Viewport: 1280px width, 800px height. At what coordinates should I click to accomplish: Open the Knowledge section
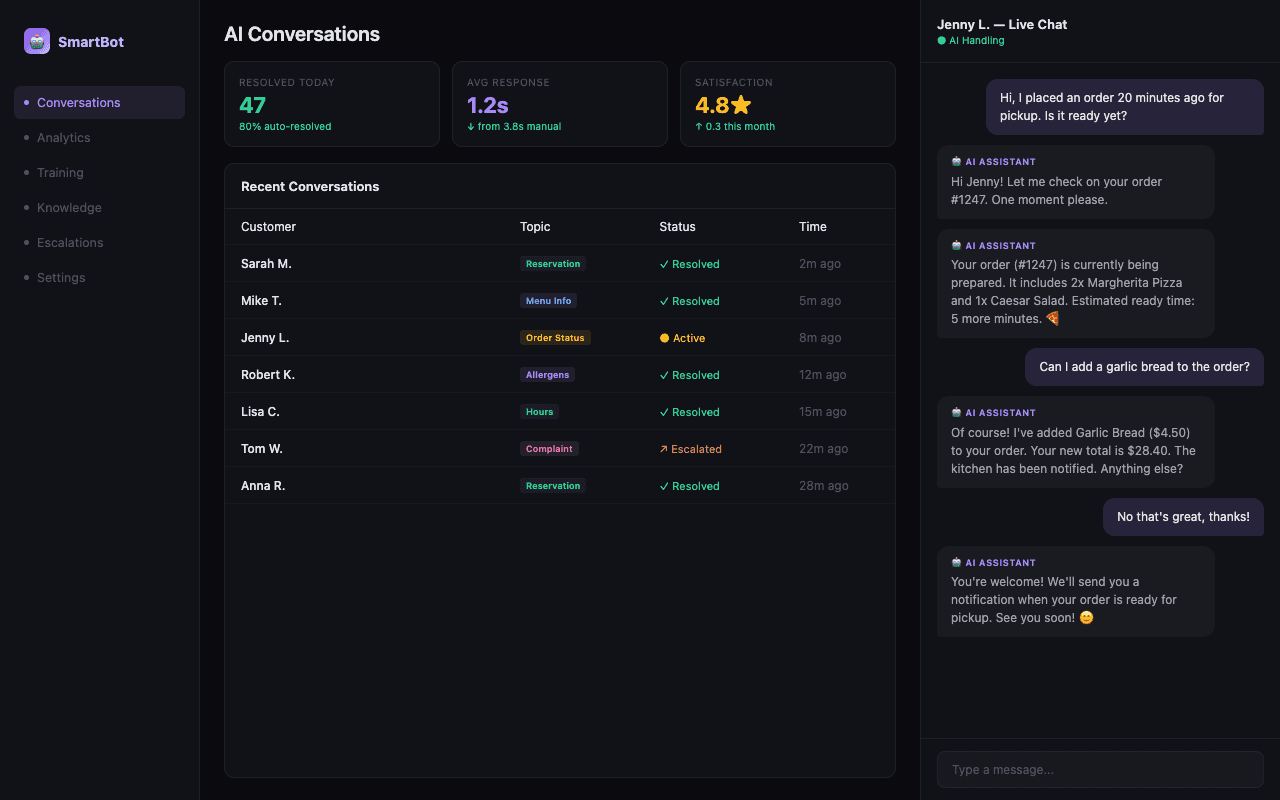(69, 207)
